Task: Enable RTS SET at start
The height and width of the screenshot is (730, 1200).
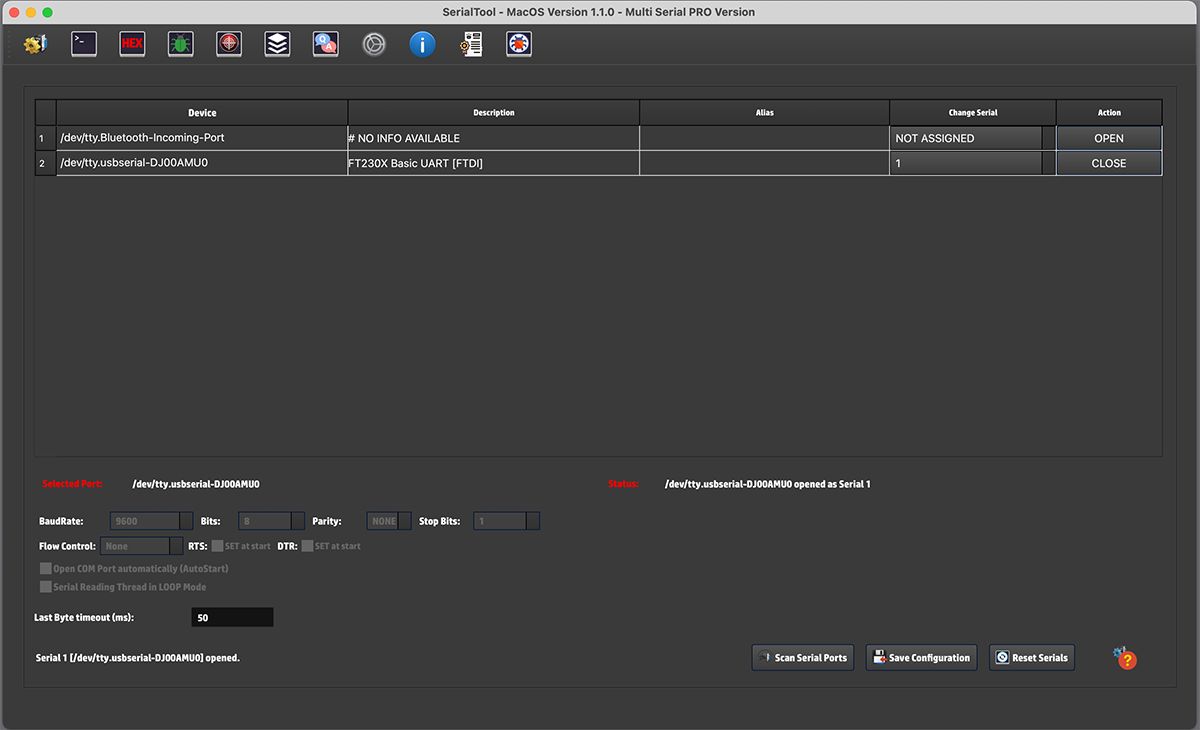Action: 216,546
